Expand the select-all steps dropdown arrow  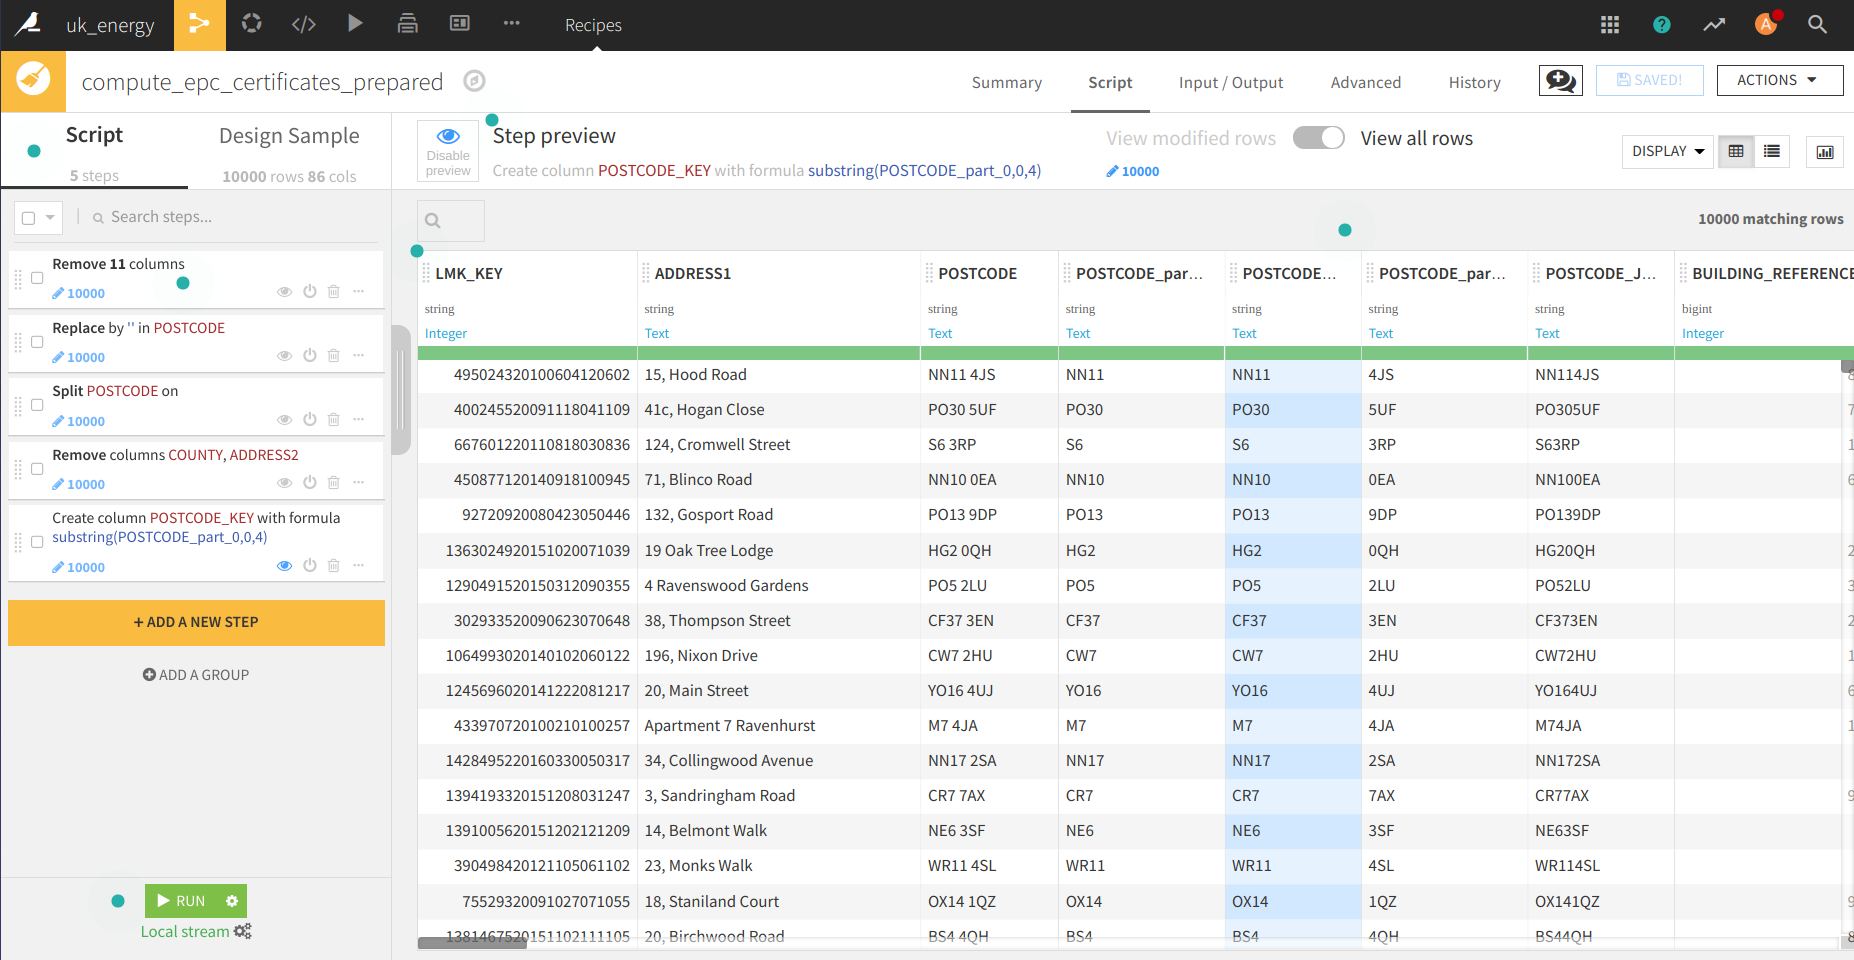click(x=50, y=218)
